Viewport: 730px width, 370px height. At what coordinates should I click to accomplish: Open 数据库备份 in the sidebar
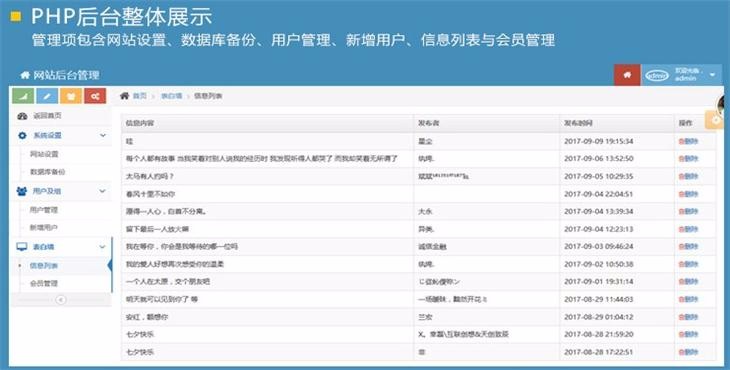pos(47,172)
